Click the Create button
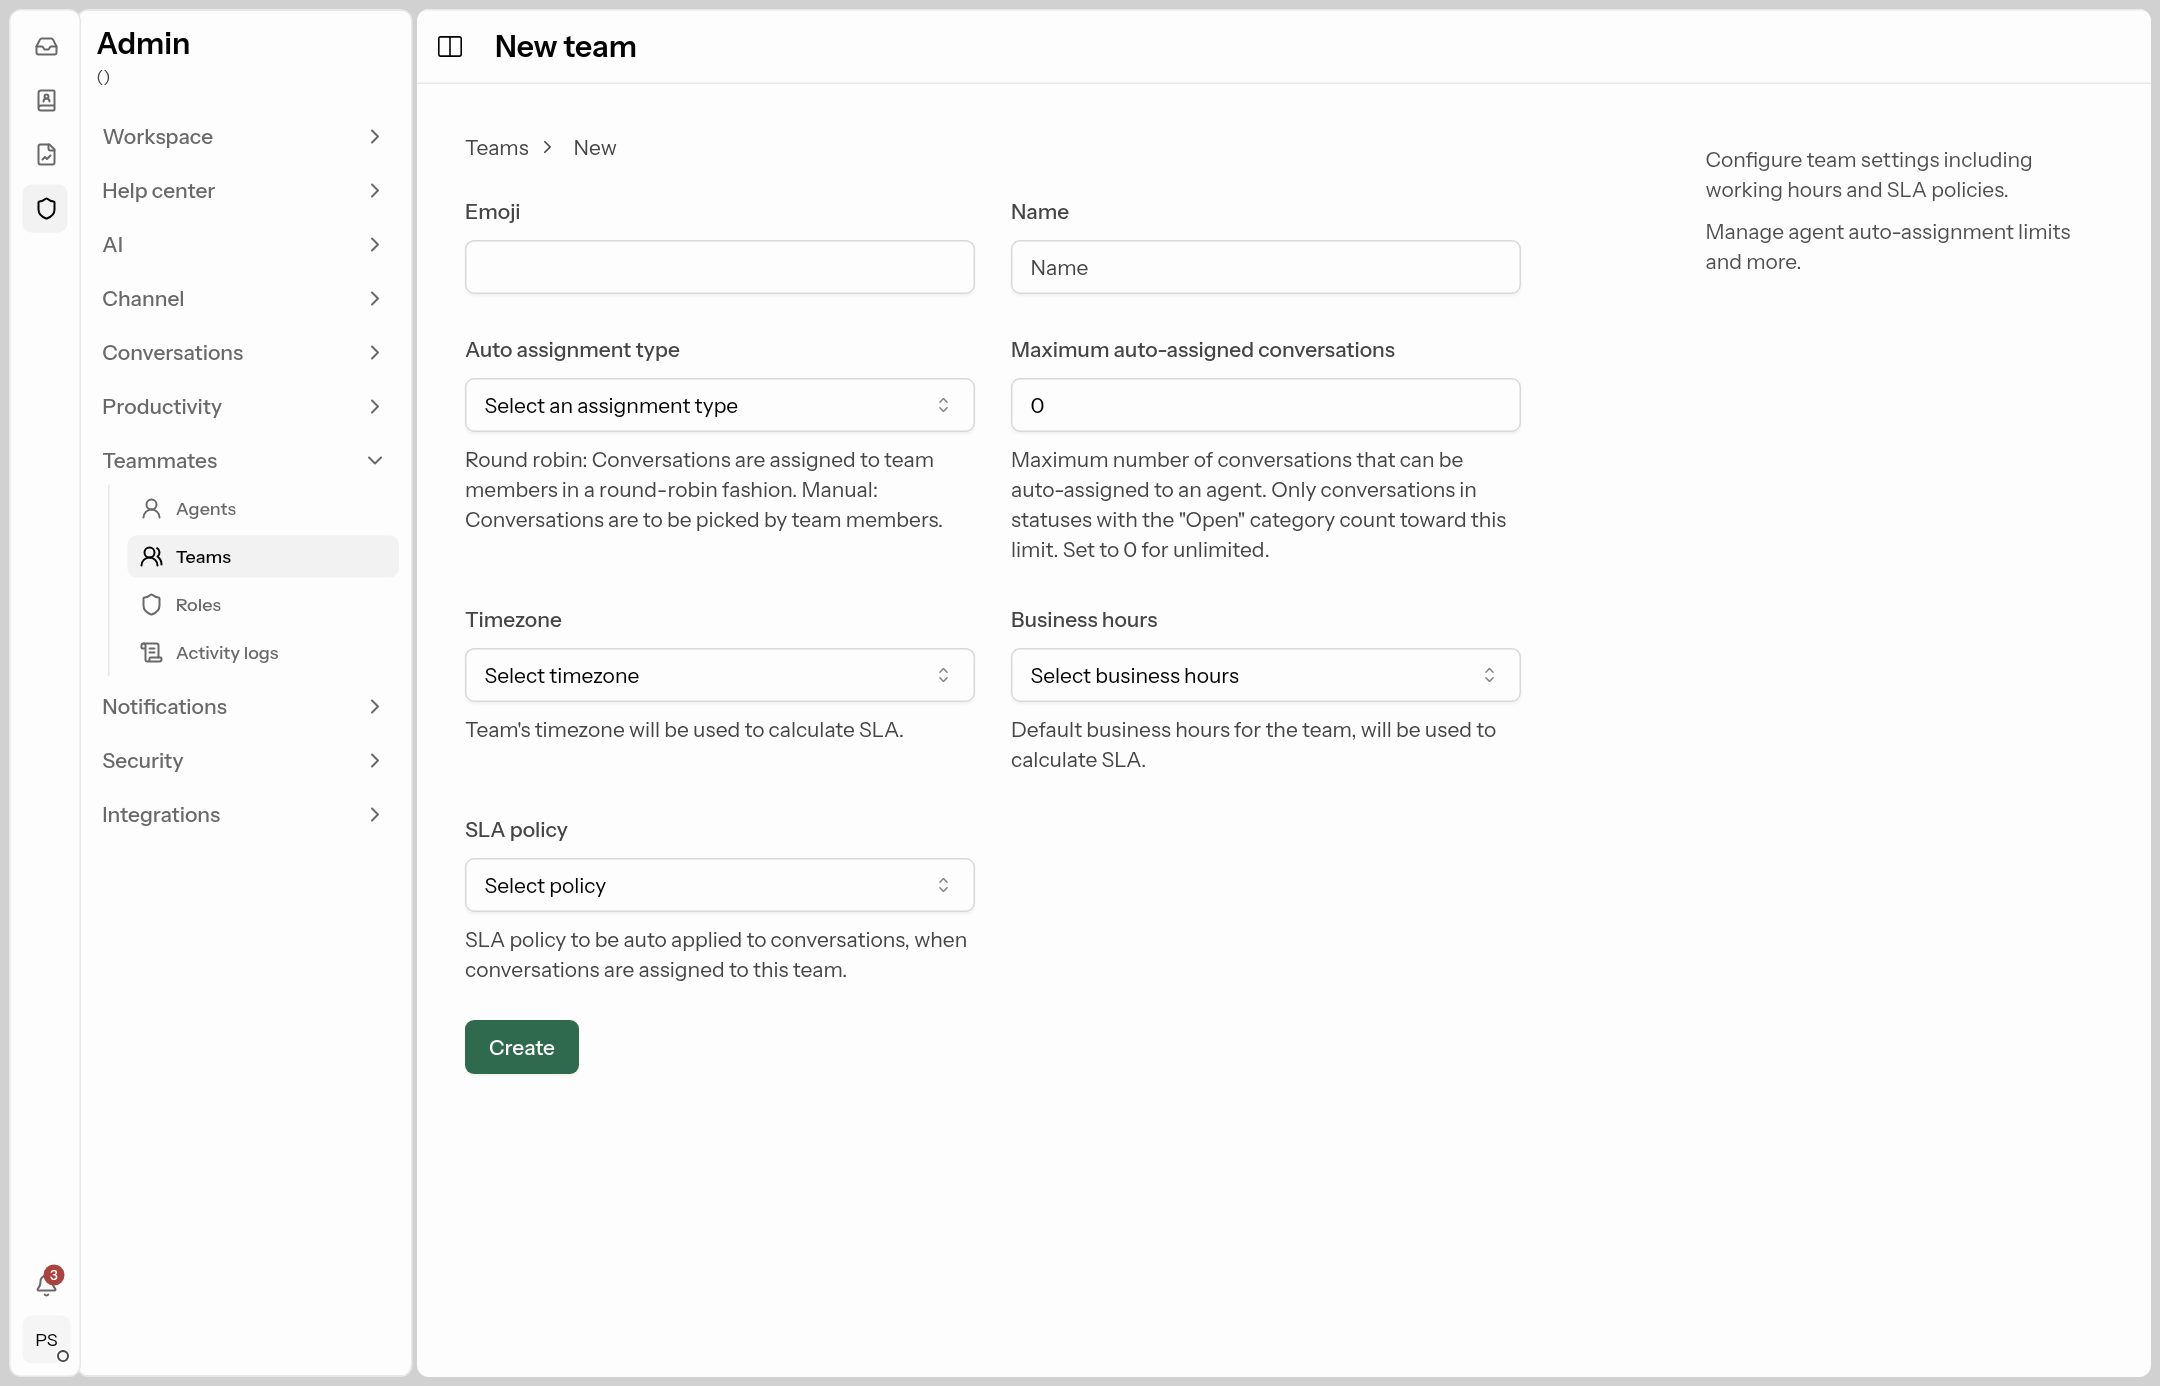The height and width of the screenshot is (1386, 2160). 522,1047
